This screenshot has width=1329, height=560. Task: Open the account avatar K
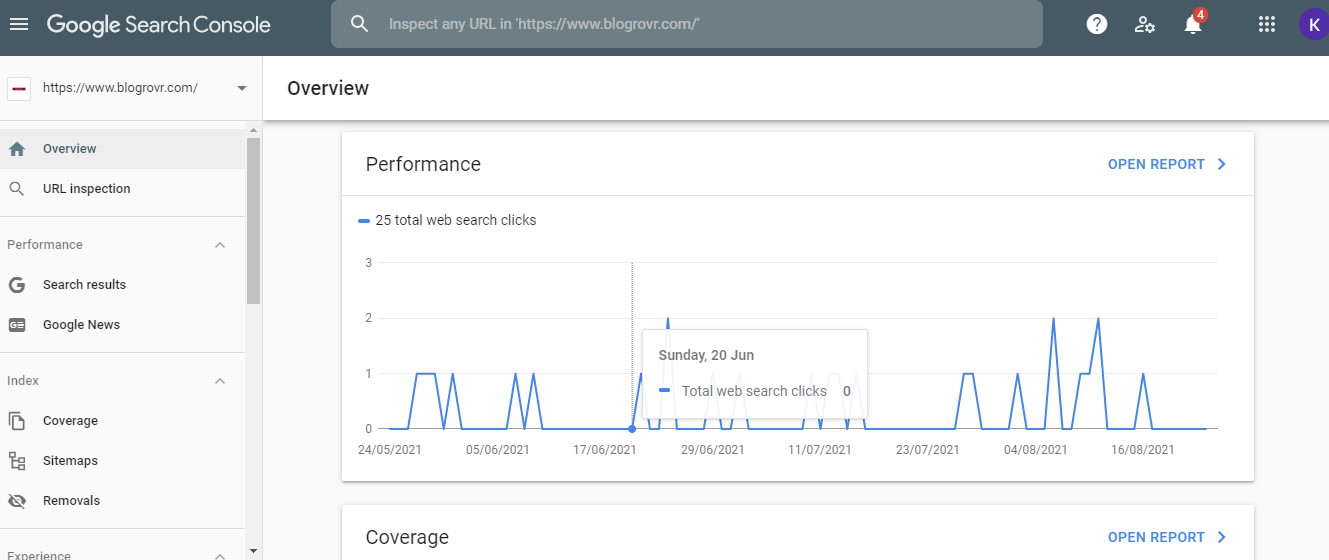coord(1313,24)
